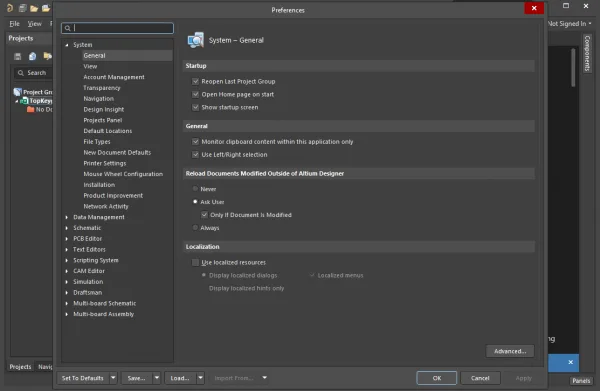Click the Preferences search input field

pyautogui.click(x=117, y=28)
